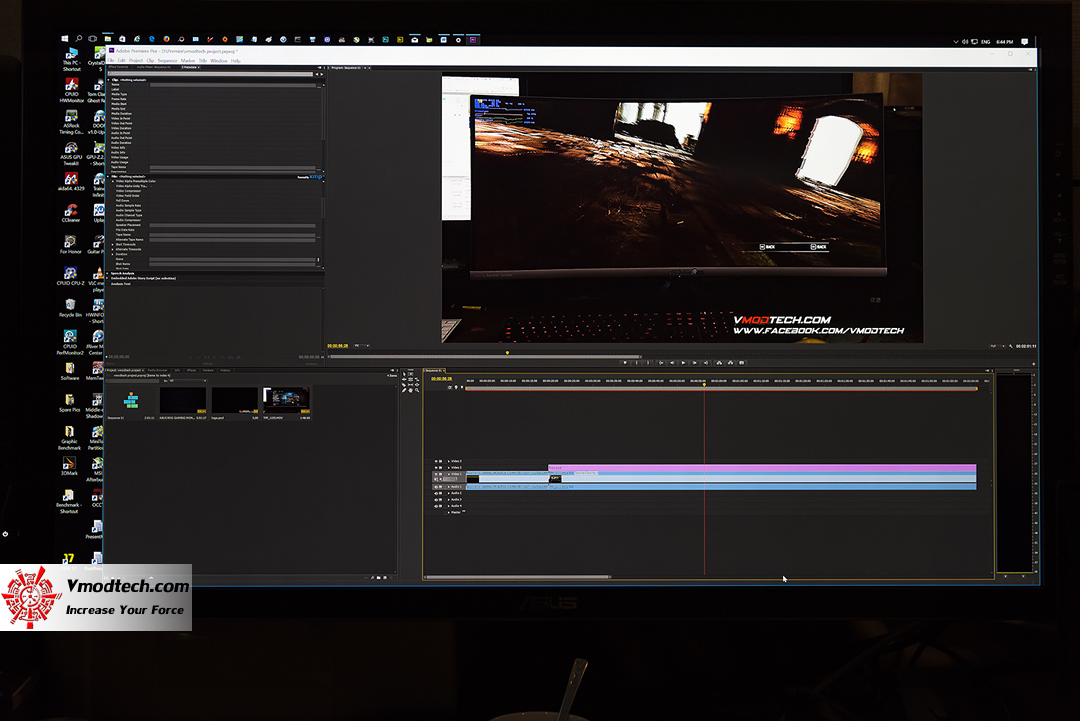The height and width of the screenshot is (721, 1080).
Task: Mute Audio 4 track output speaker
Action: point(436,505)
